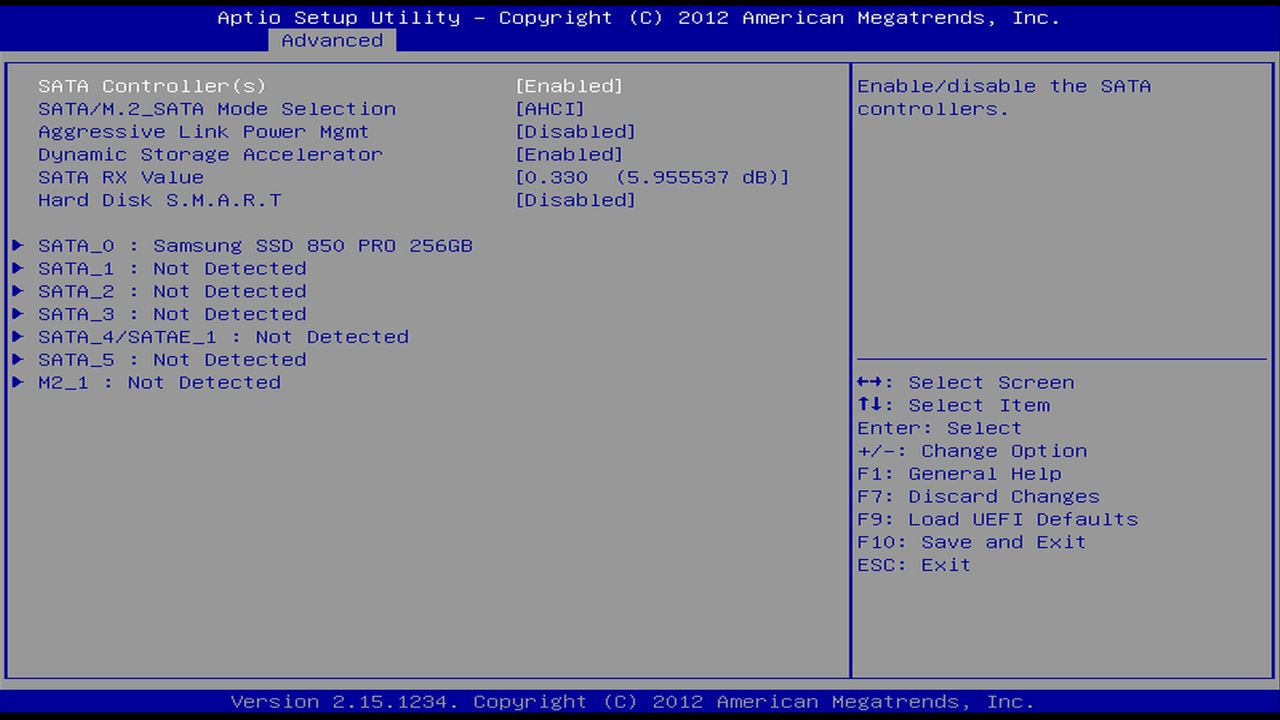
Task: Click the help text about SATA controllers
Action: (x=1004, y=98)
